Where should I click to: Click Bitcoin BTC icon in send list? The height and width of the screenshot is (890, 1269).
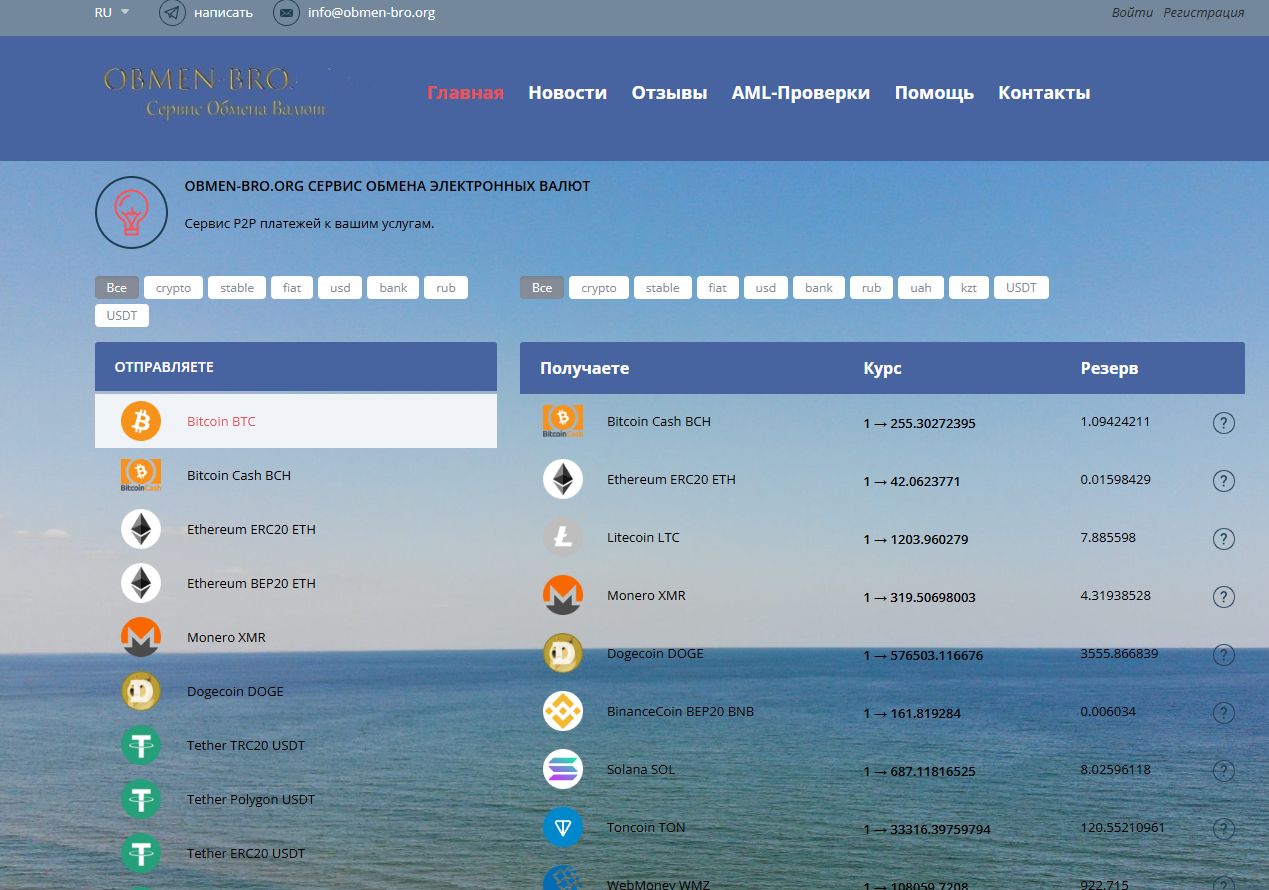[x=141, y=421]
